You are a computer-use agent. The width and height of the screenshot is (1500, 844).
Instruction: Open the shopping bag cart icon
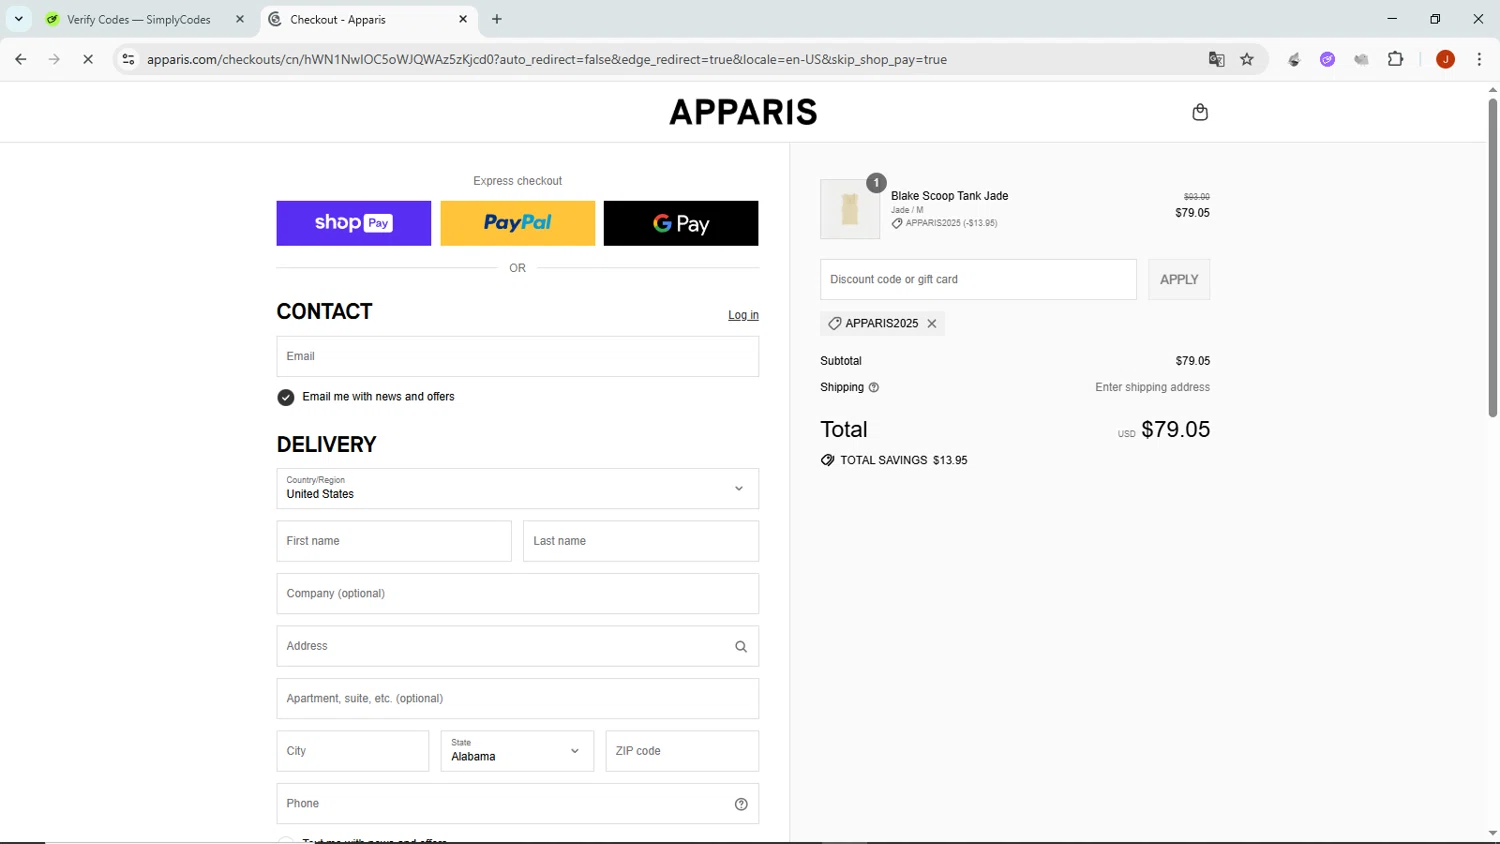click(1200, 112)
